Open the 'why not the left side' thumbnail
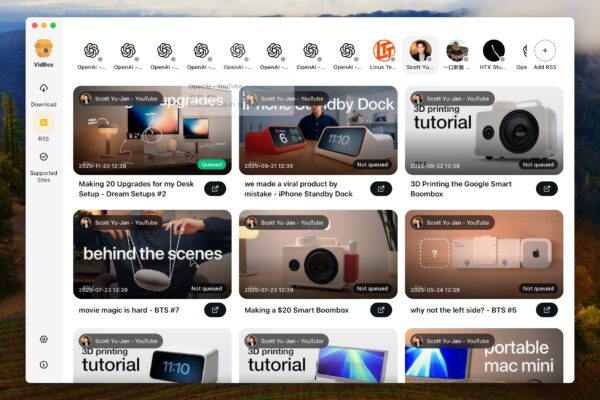The height and width of the screenshot is (400, 600). (x=483, y=254)
